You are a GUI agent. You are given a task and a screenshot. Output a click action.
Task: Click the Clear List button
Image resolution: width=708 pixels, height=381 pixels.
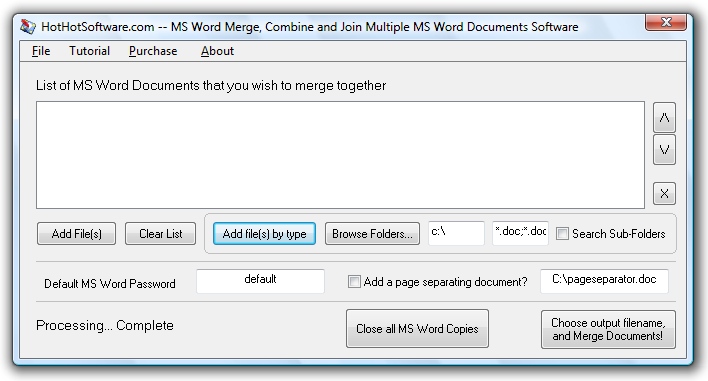160,233
